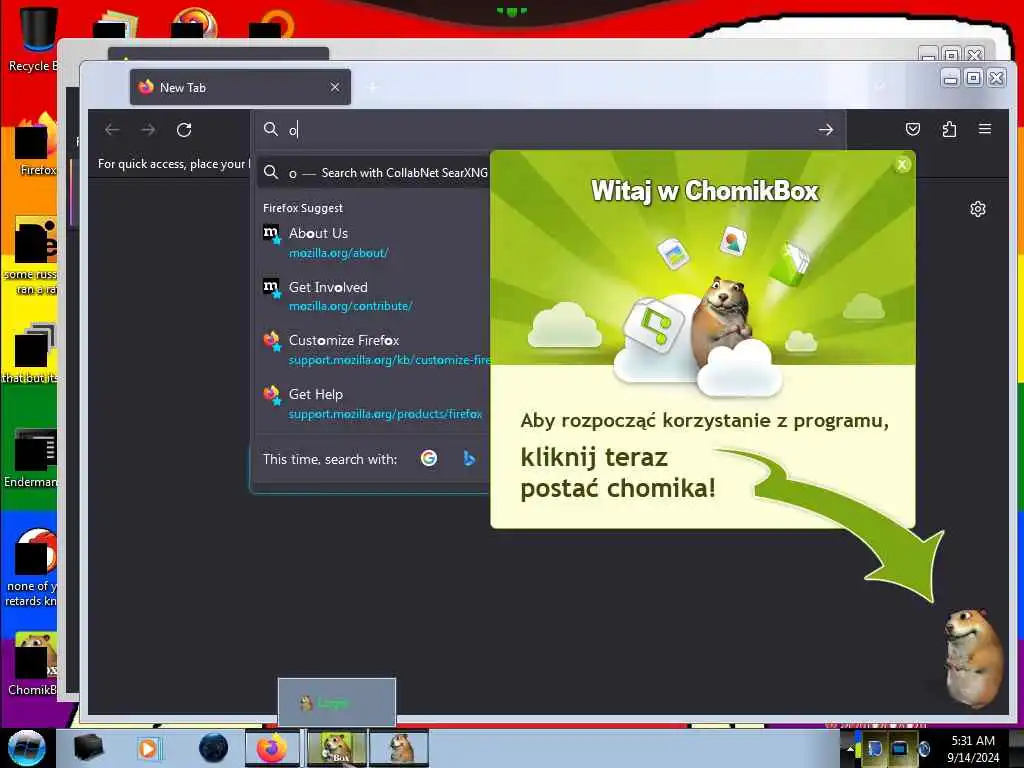
Task: Open the Pocket save icon
Action: (x=913, y=129)
